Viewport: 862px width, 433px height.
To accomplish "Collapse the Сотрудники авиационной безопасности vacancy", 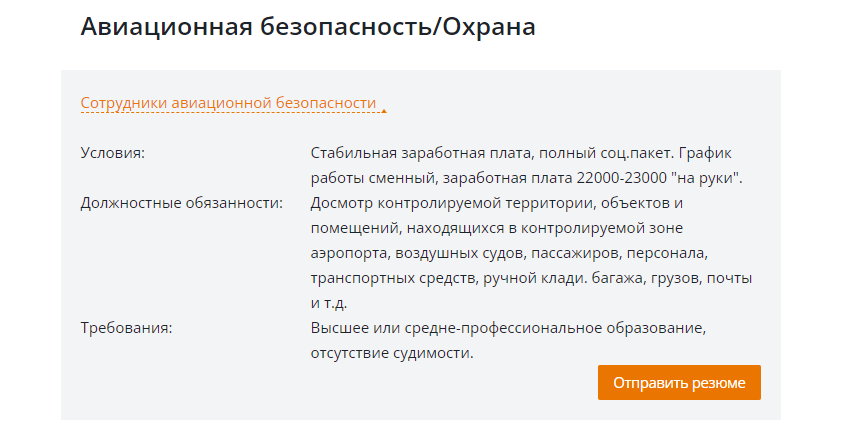I will click(228, 103).
